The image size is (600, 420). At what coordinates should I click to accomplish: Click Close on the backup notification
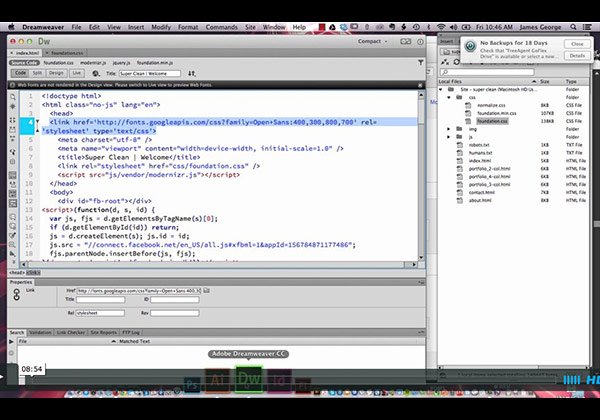(577, 44)
